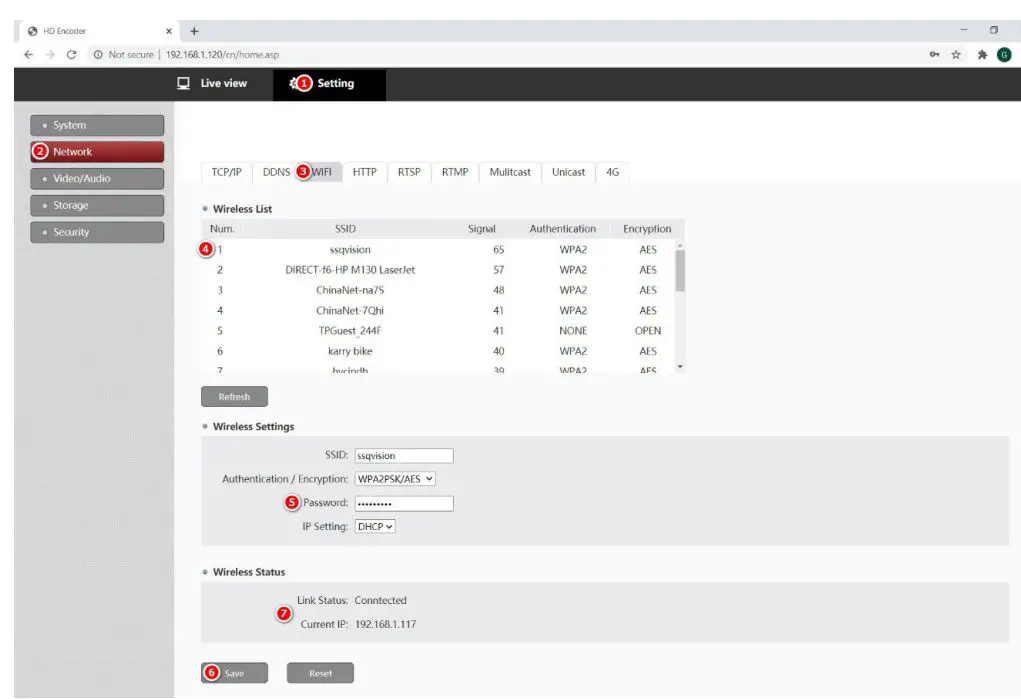This screenshot has width=1021, height=699.
Task: Select System in the sidebar
Action: tap(97, 125)
